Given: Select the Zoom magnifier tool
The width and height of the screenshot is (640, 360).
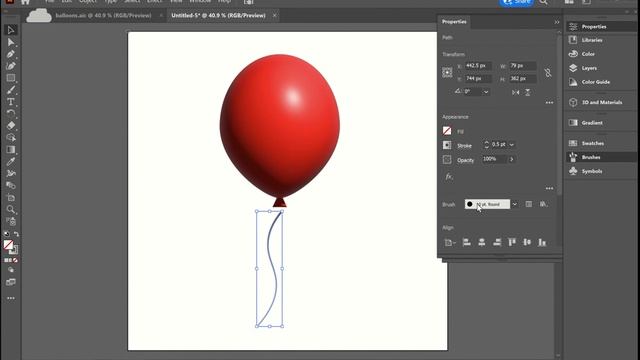Looking at the screenshot, I should click(x=11, y=209).
